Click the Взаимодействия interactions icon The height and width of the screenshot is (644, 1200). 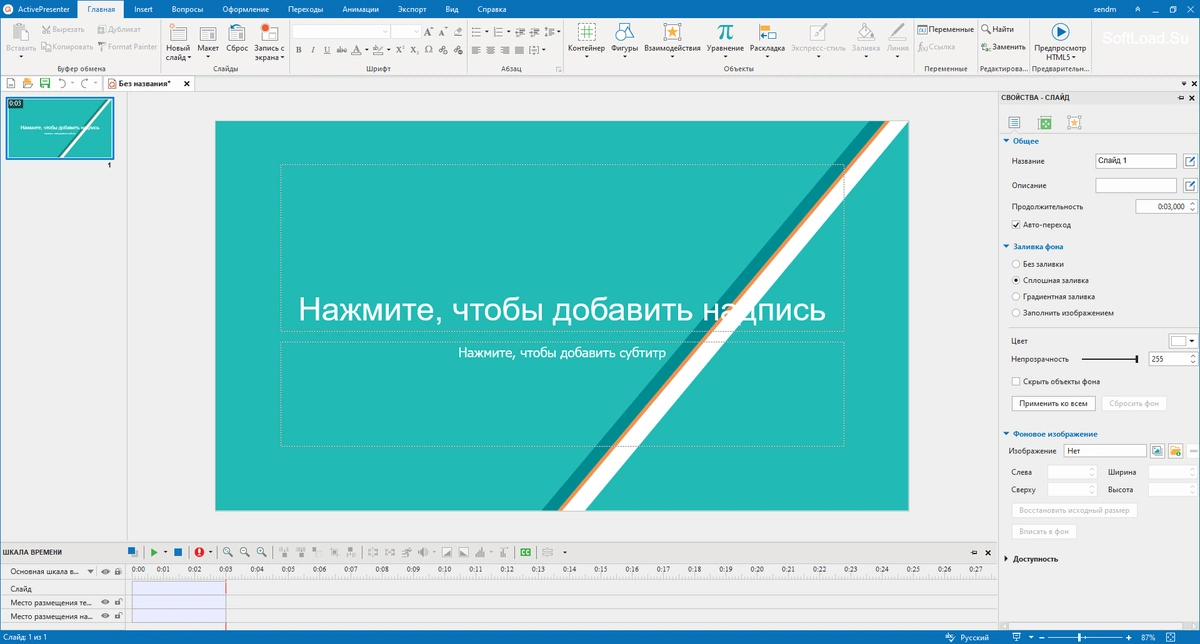pyautogui.click(x=672, y=32)
